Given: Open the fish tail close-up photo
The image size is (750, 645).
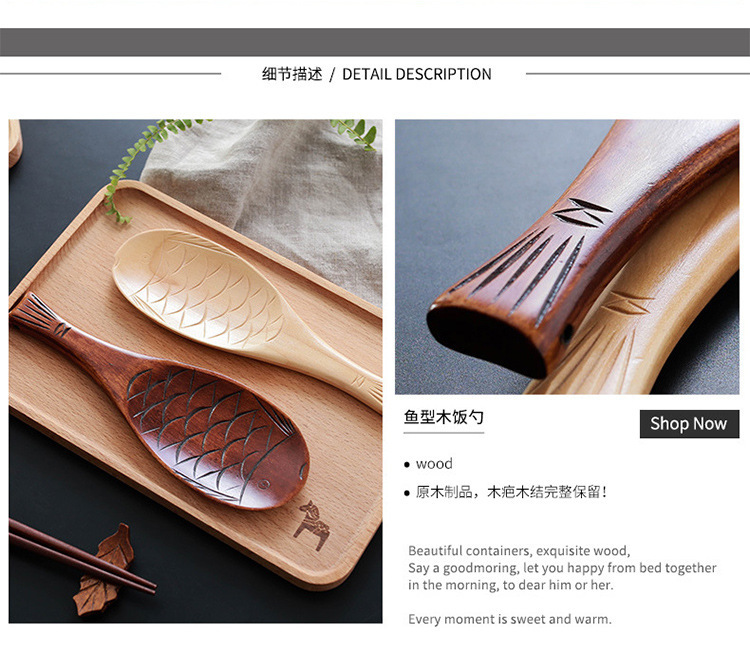Looking at the screenshot, I should tap(567, 256).
